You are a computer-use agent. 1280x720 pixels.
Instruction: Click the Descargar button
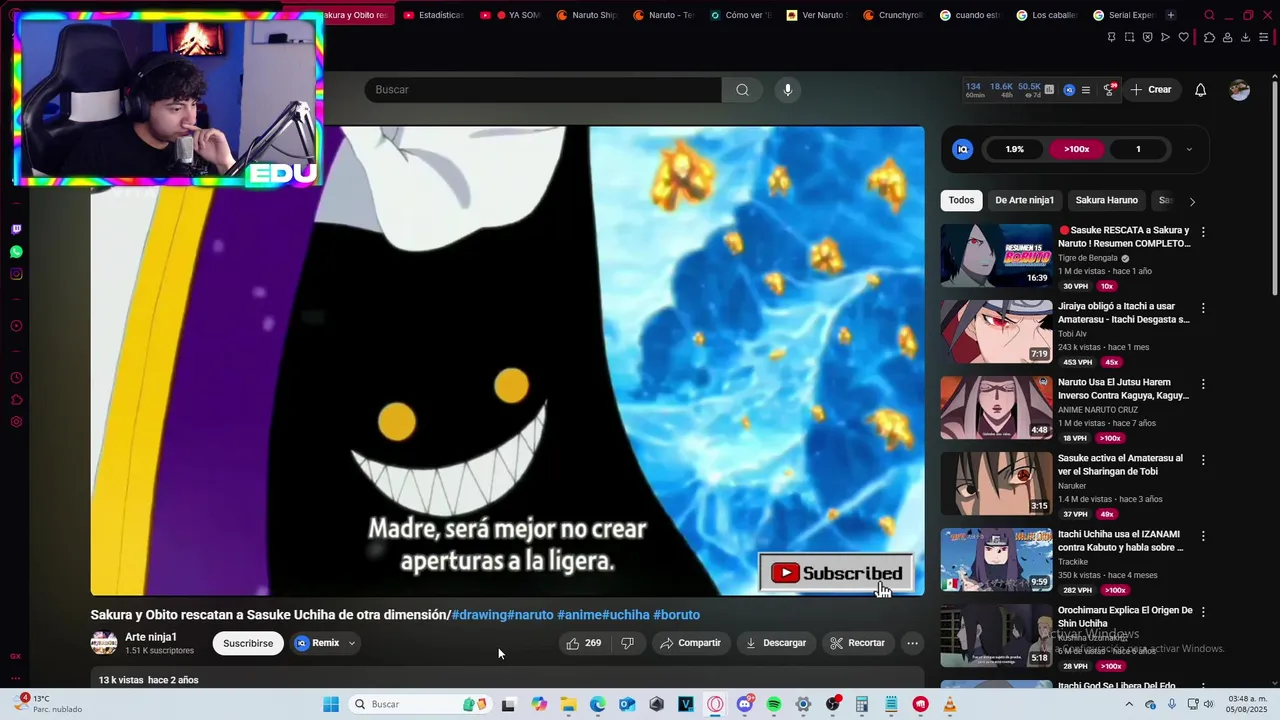click(776, 643)
